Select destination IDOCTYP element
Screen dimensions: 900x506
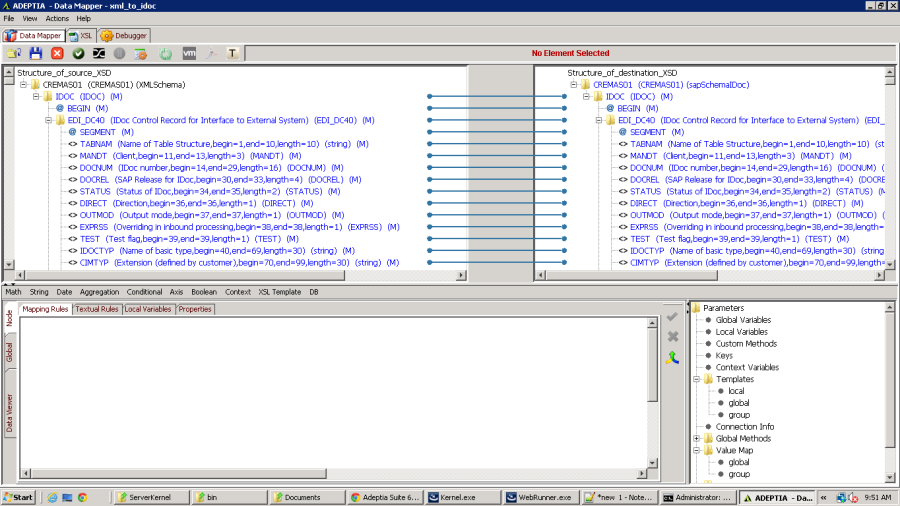coord(752,251)
